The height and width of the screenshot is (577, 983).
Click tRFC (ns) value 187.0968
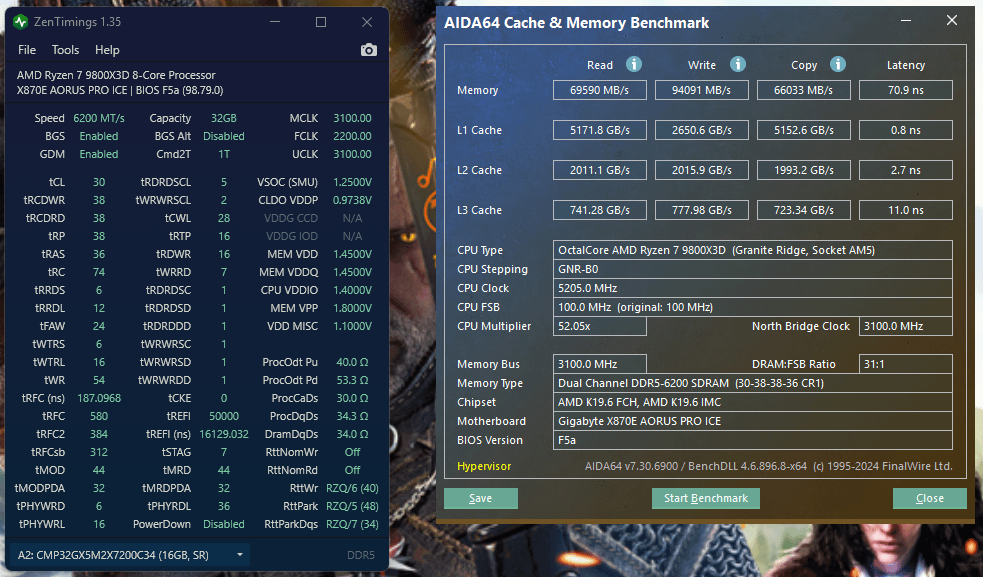(x=99, y=398)
